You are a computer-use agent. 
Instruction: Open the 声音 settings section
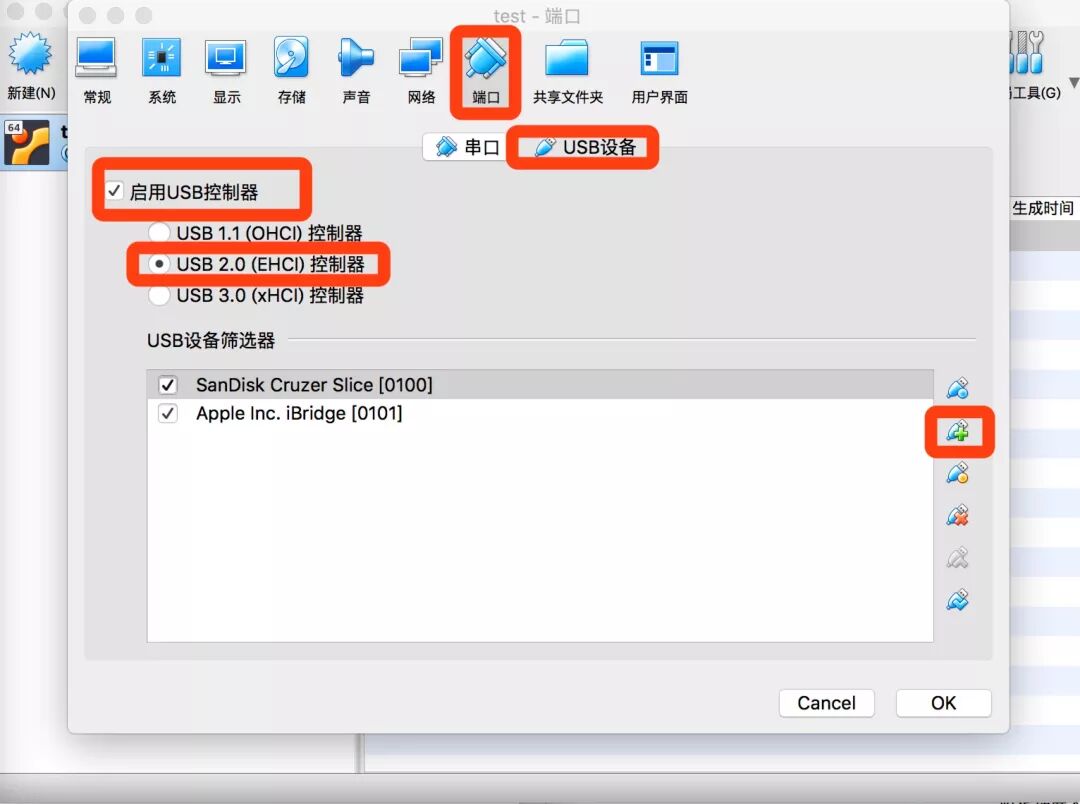click(356, 70)
